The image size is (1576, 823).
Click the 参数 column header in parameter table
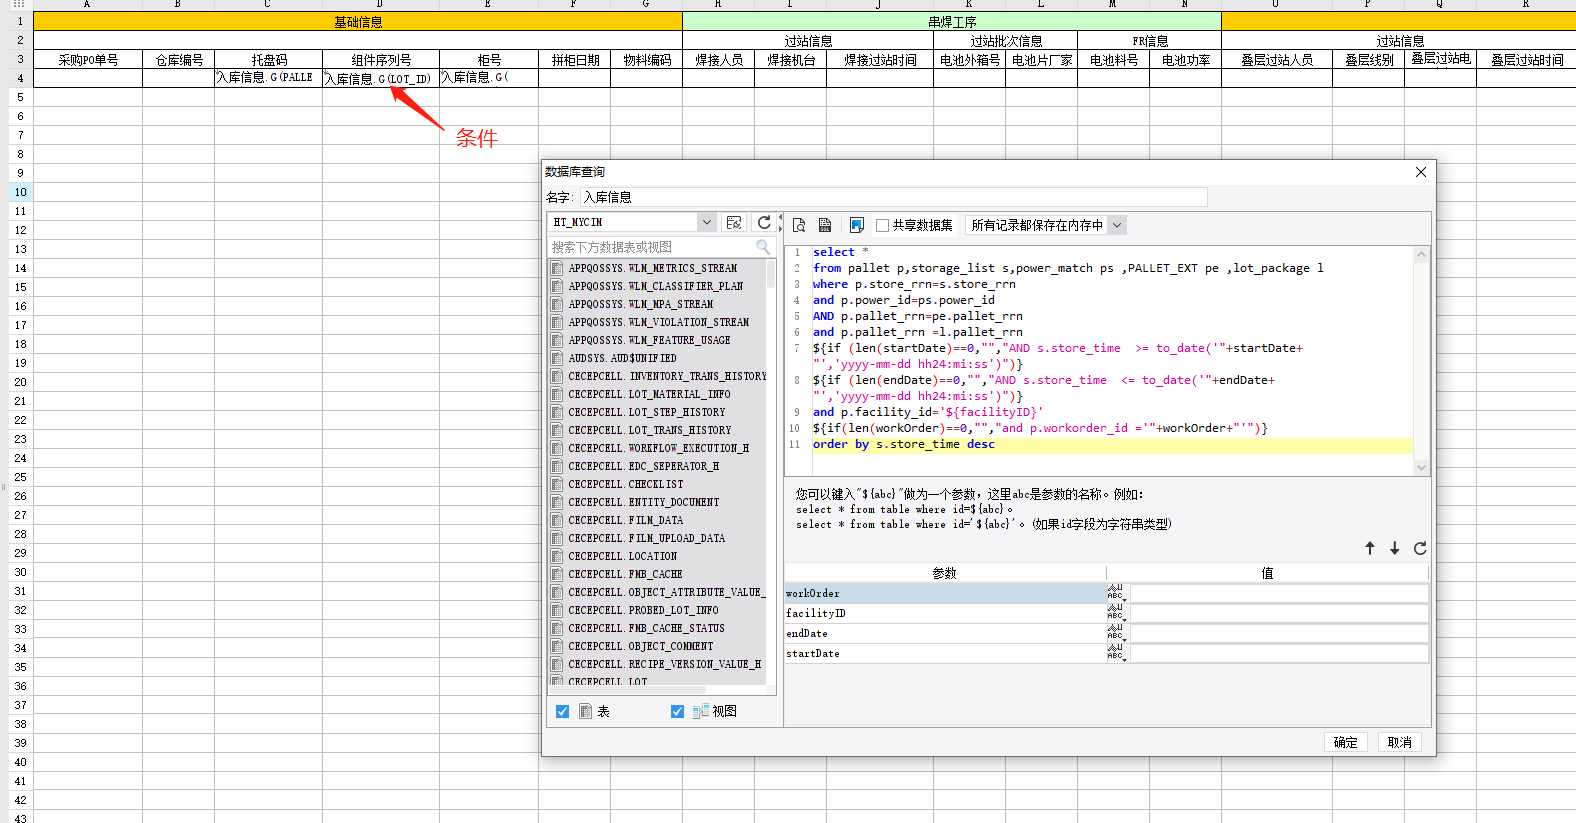tap(944, 573)
